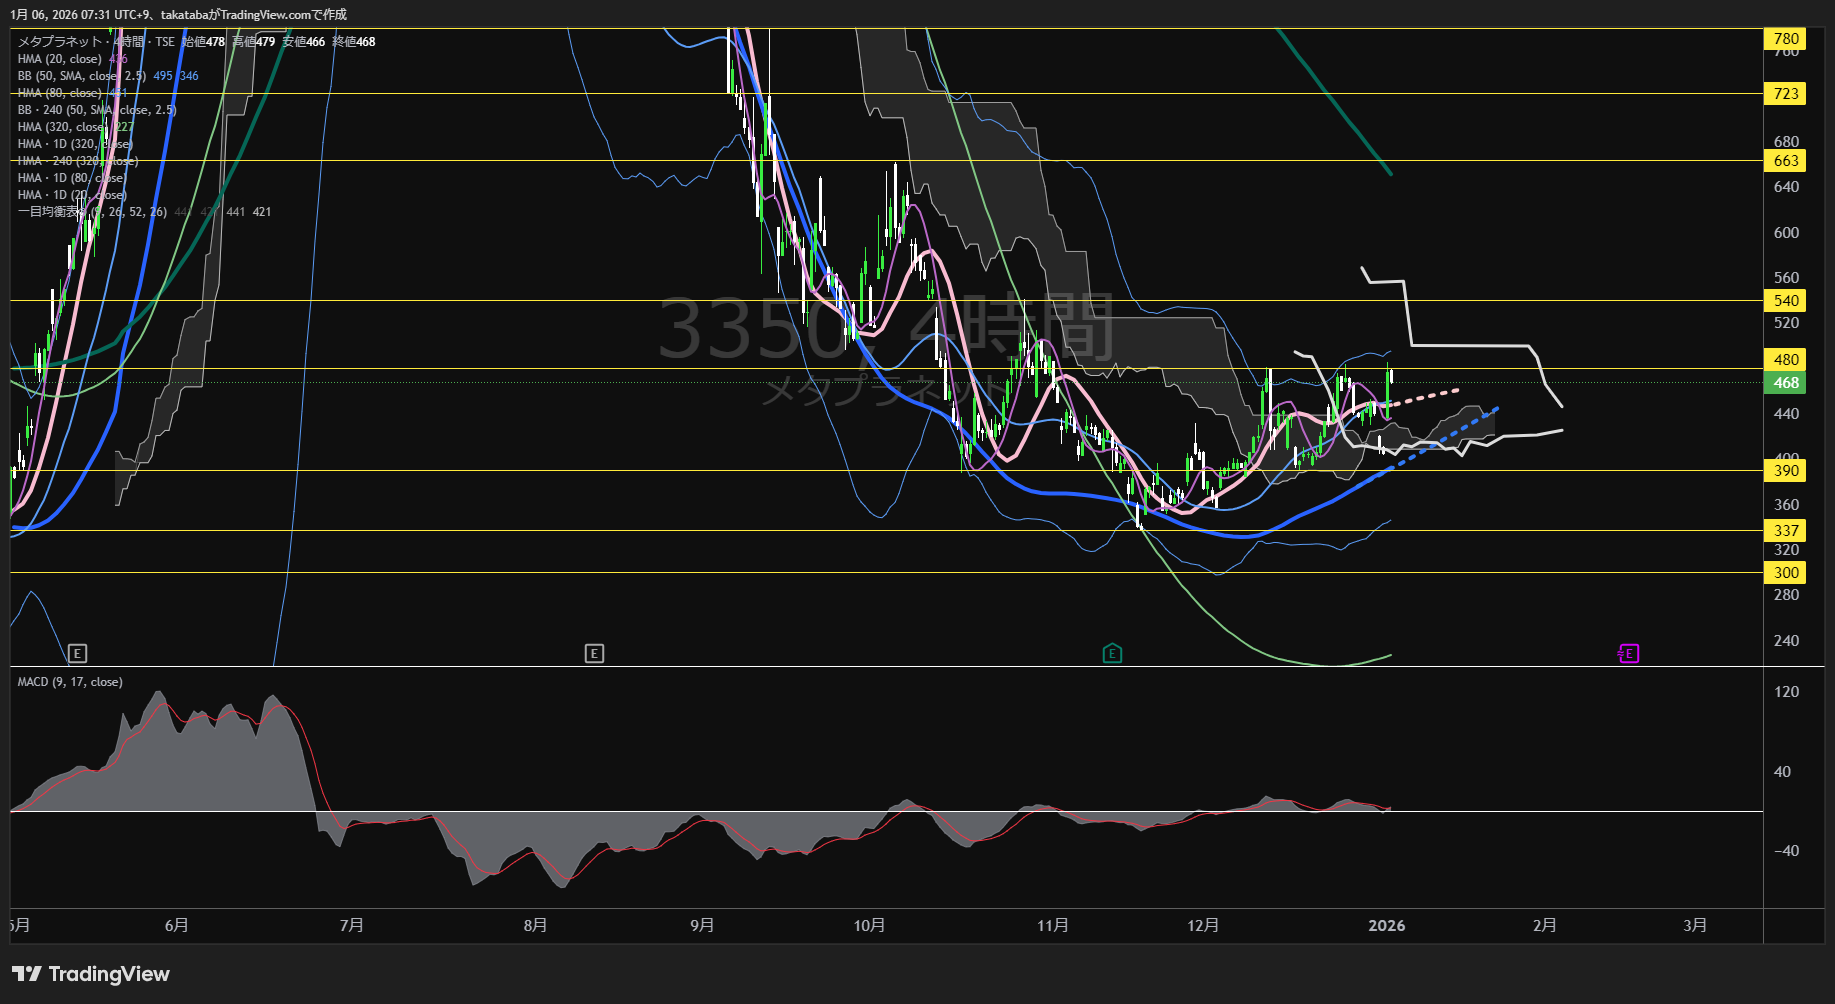Viewport: 1835px width, 1004px height.
Task: Click the chart creation header text
Action: point(178,15)
